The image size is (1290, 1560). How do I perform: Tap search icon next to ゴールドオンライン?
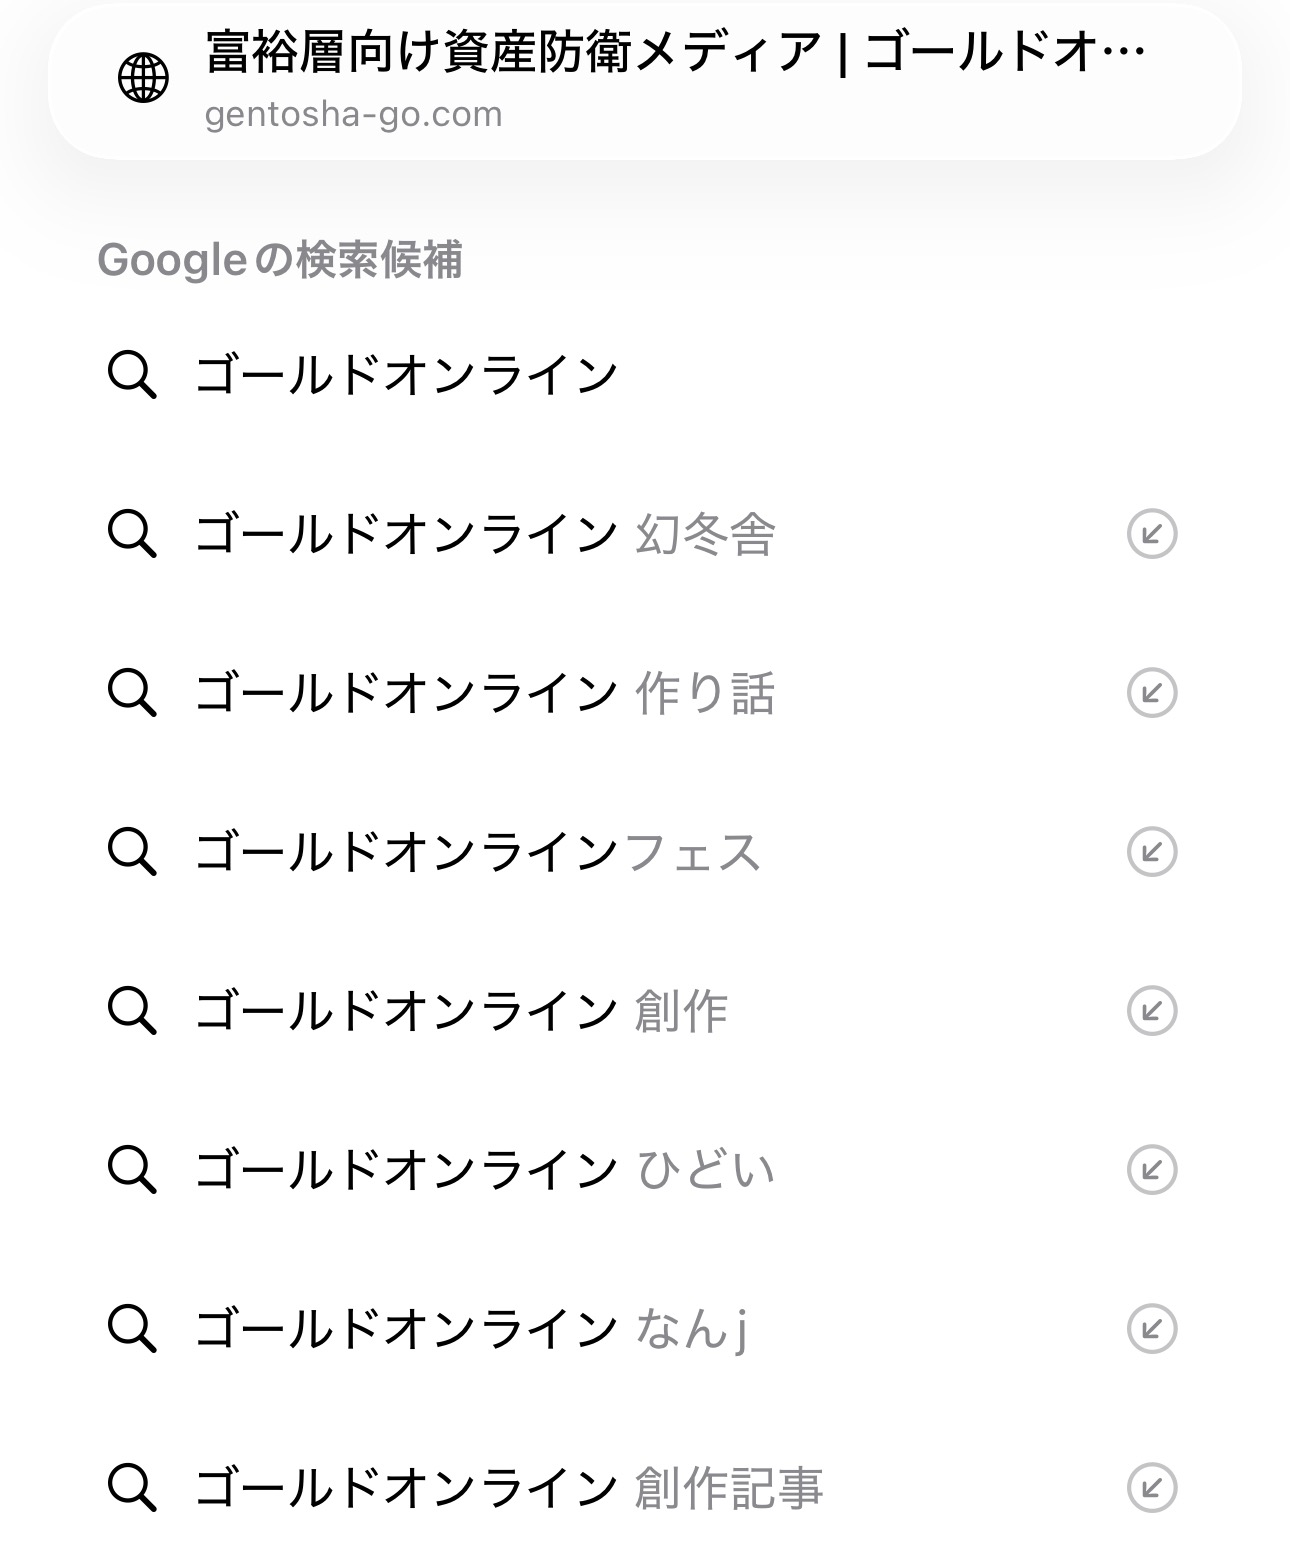132,376
